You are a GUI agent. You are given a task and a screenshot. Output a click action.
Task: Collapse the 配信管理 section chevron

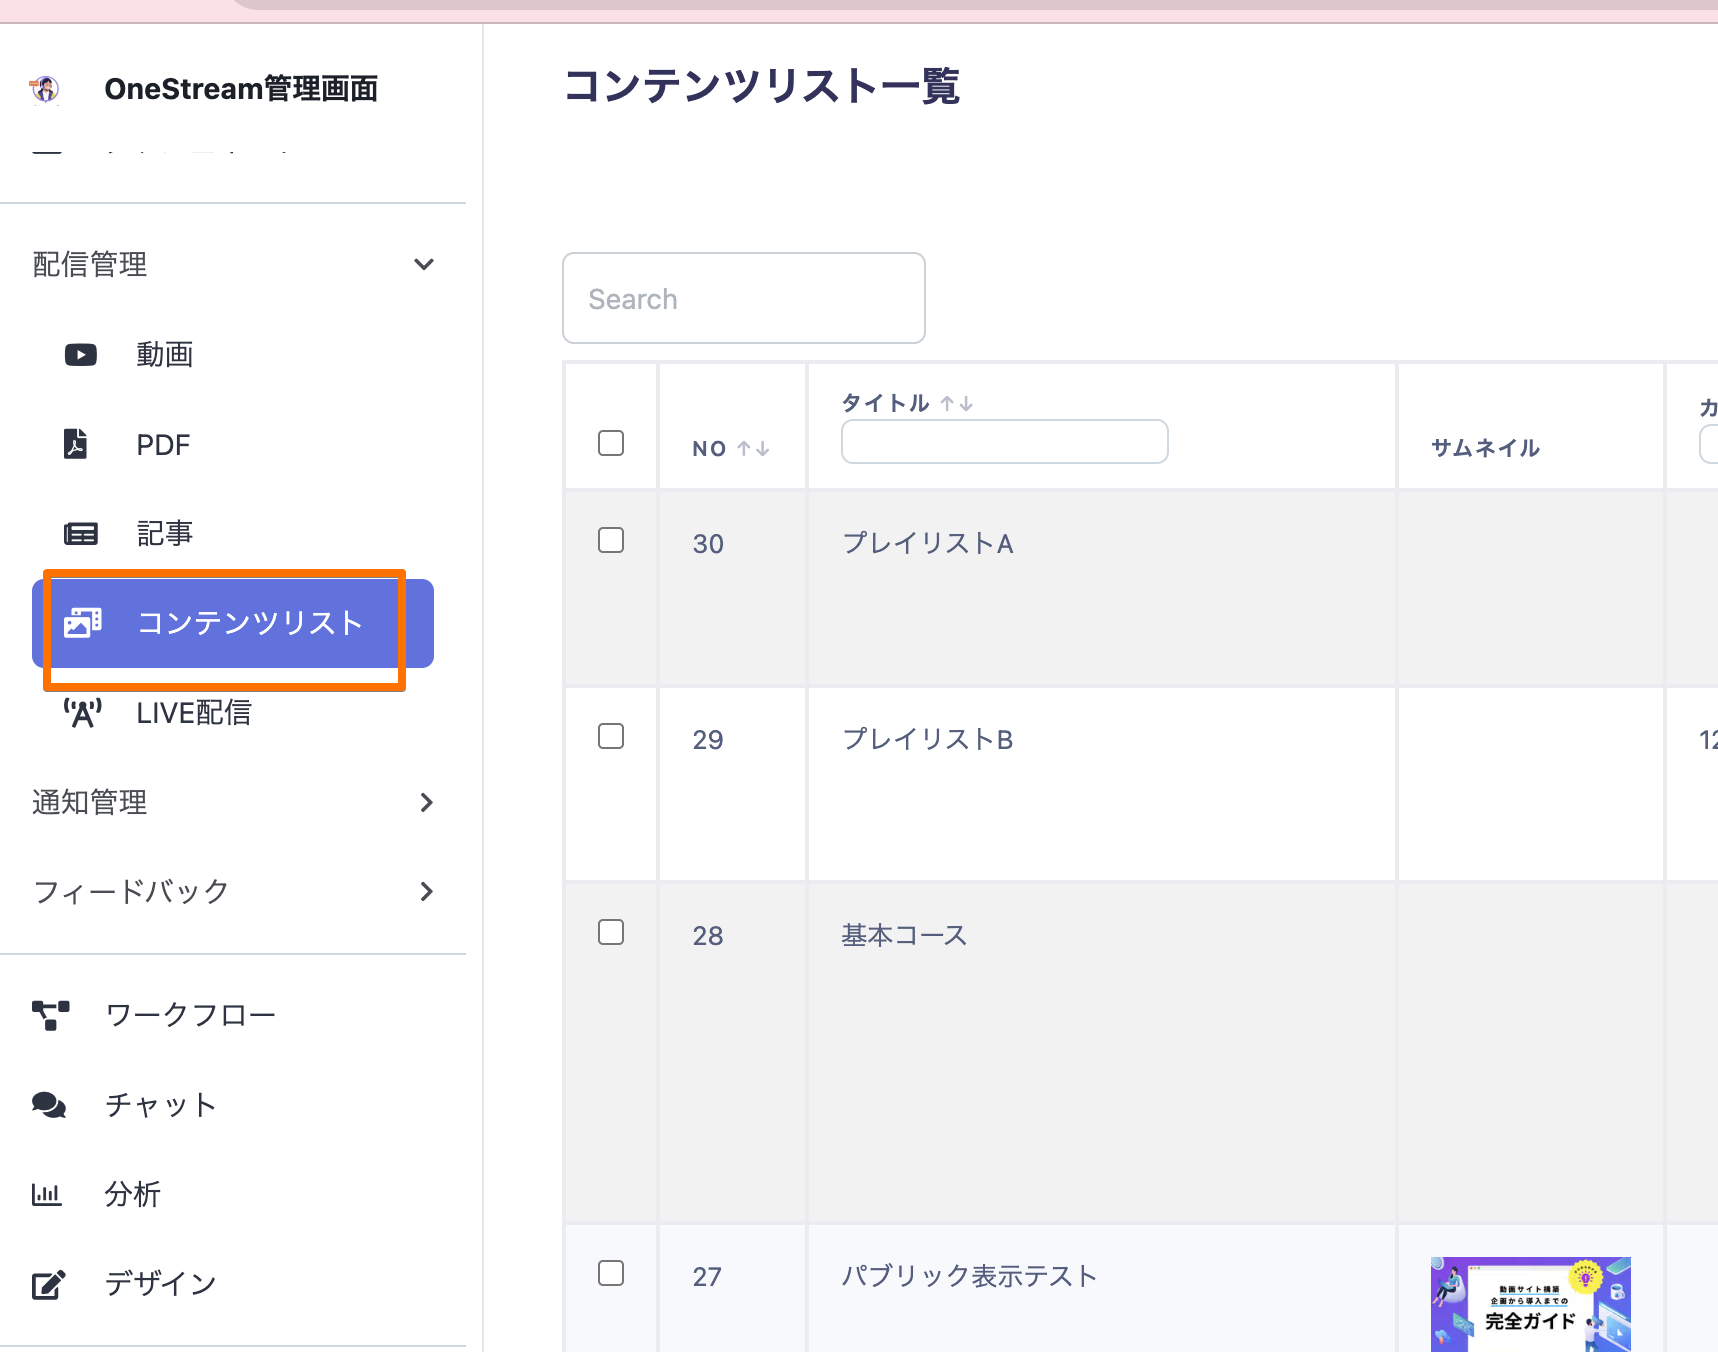424,265
